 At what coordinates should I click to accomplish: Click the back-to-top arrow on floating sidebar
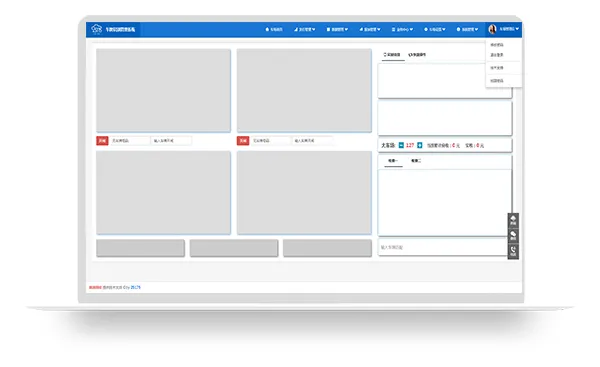(x=513, y=220)
